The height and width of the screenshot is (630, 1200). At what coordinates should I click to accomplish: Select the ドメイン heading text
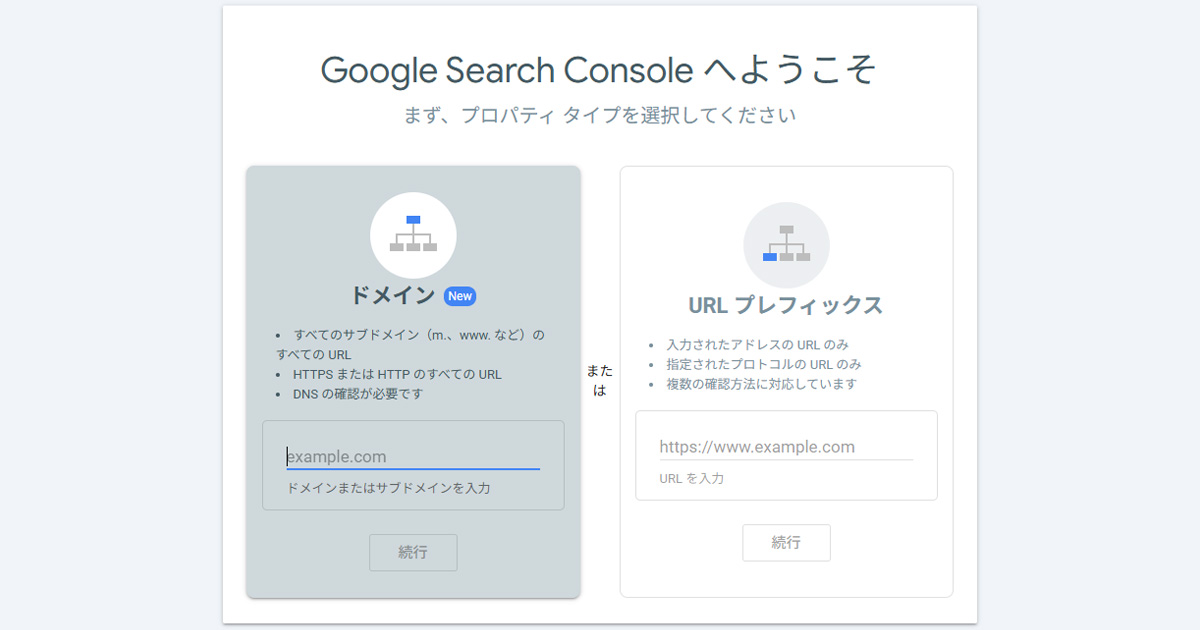[393, 296]
